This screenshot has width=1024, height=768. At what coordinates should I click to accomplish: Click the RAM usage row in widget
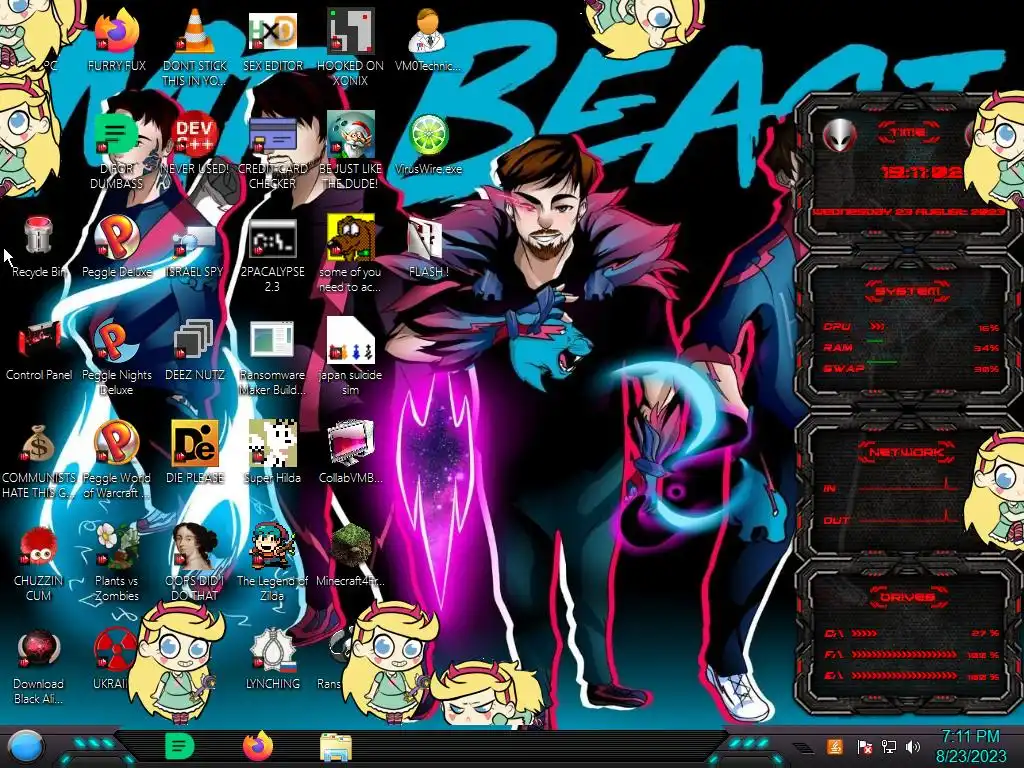pyautogui.click(x=911, y=347)
